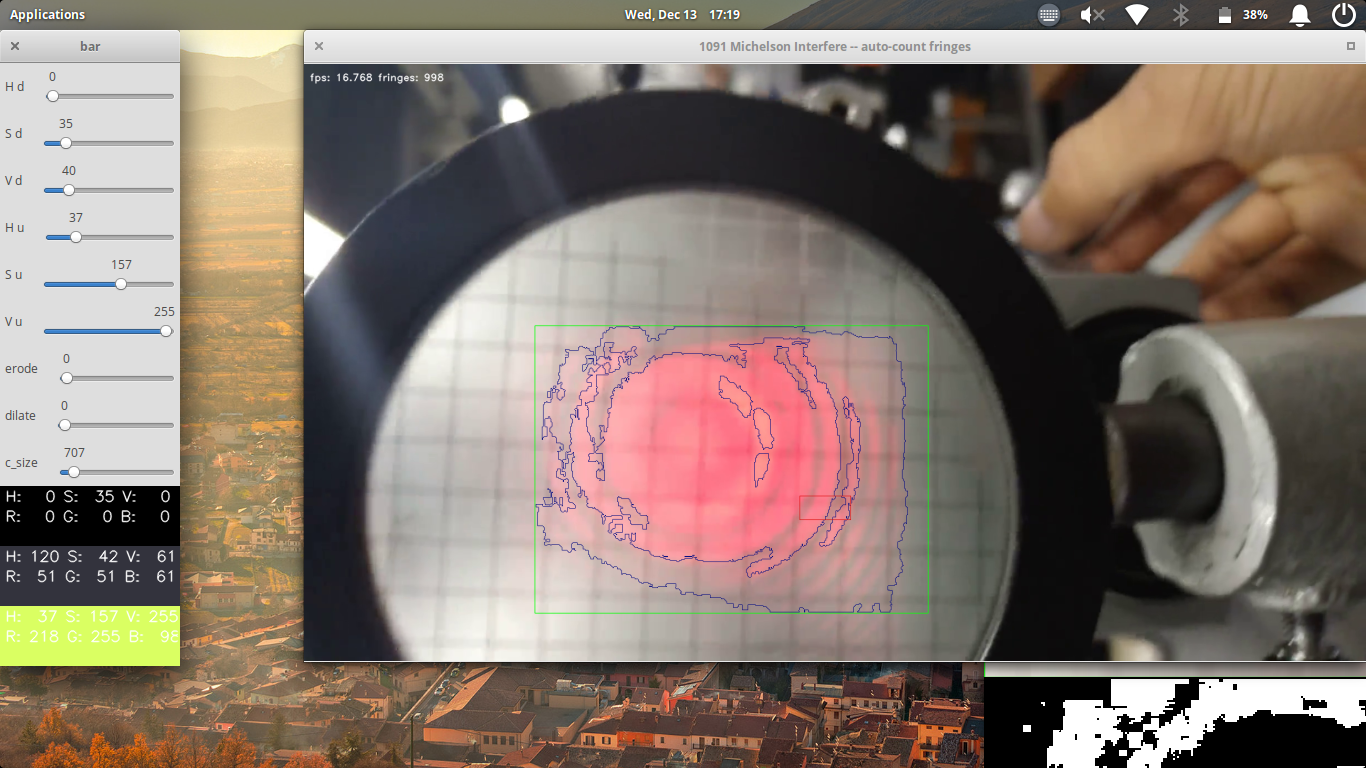Adjust the V u slider at 255
Viewport: 1366px width, 768px height.
coord(109,331)
